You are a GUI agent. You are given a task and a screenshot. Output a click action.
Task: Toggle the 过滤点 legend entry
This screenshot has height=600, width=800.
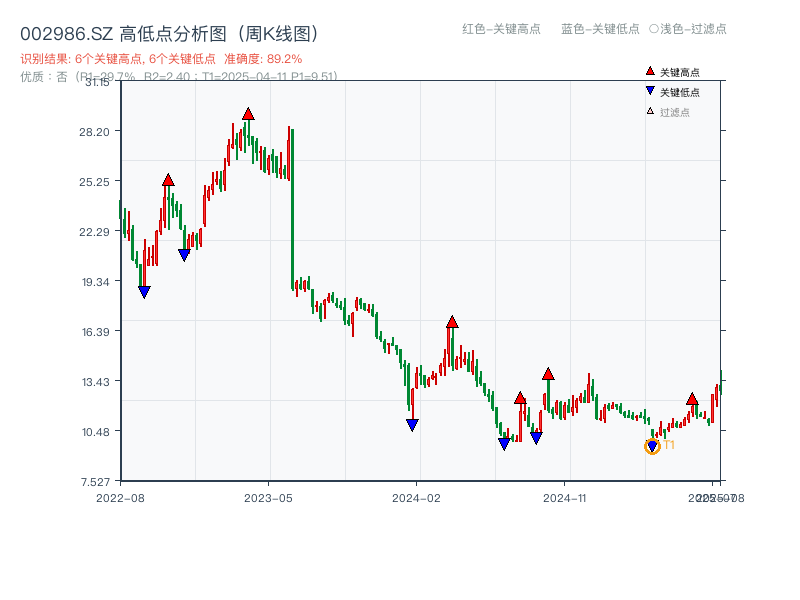pos(674,112)
